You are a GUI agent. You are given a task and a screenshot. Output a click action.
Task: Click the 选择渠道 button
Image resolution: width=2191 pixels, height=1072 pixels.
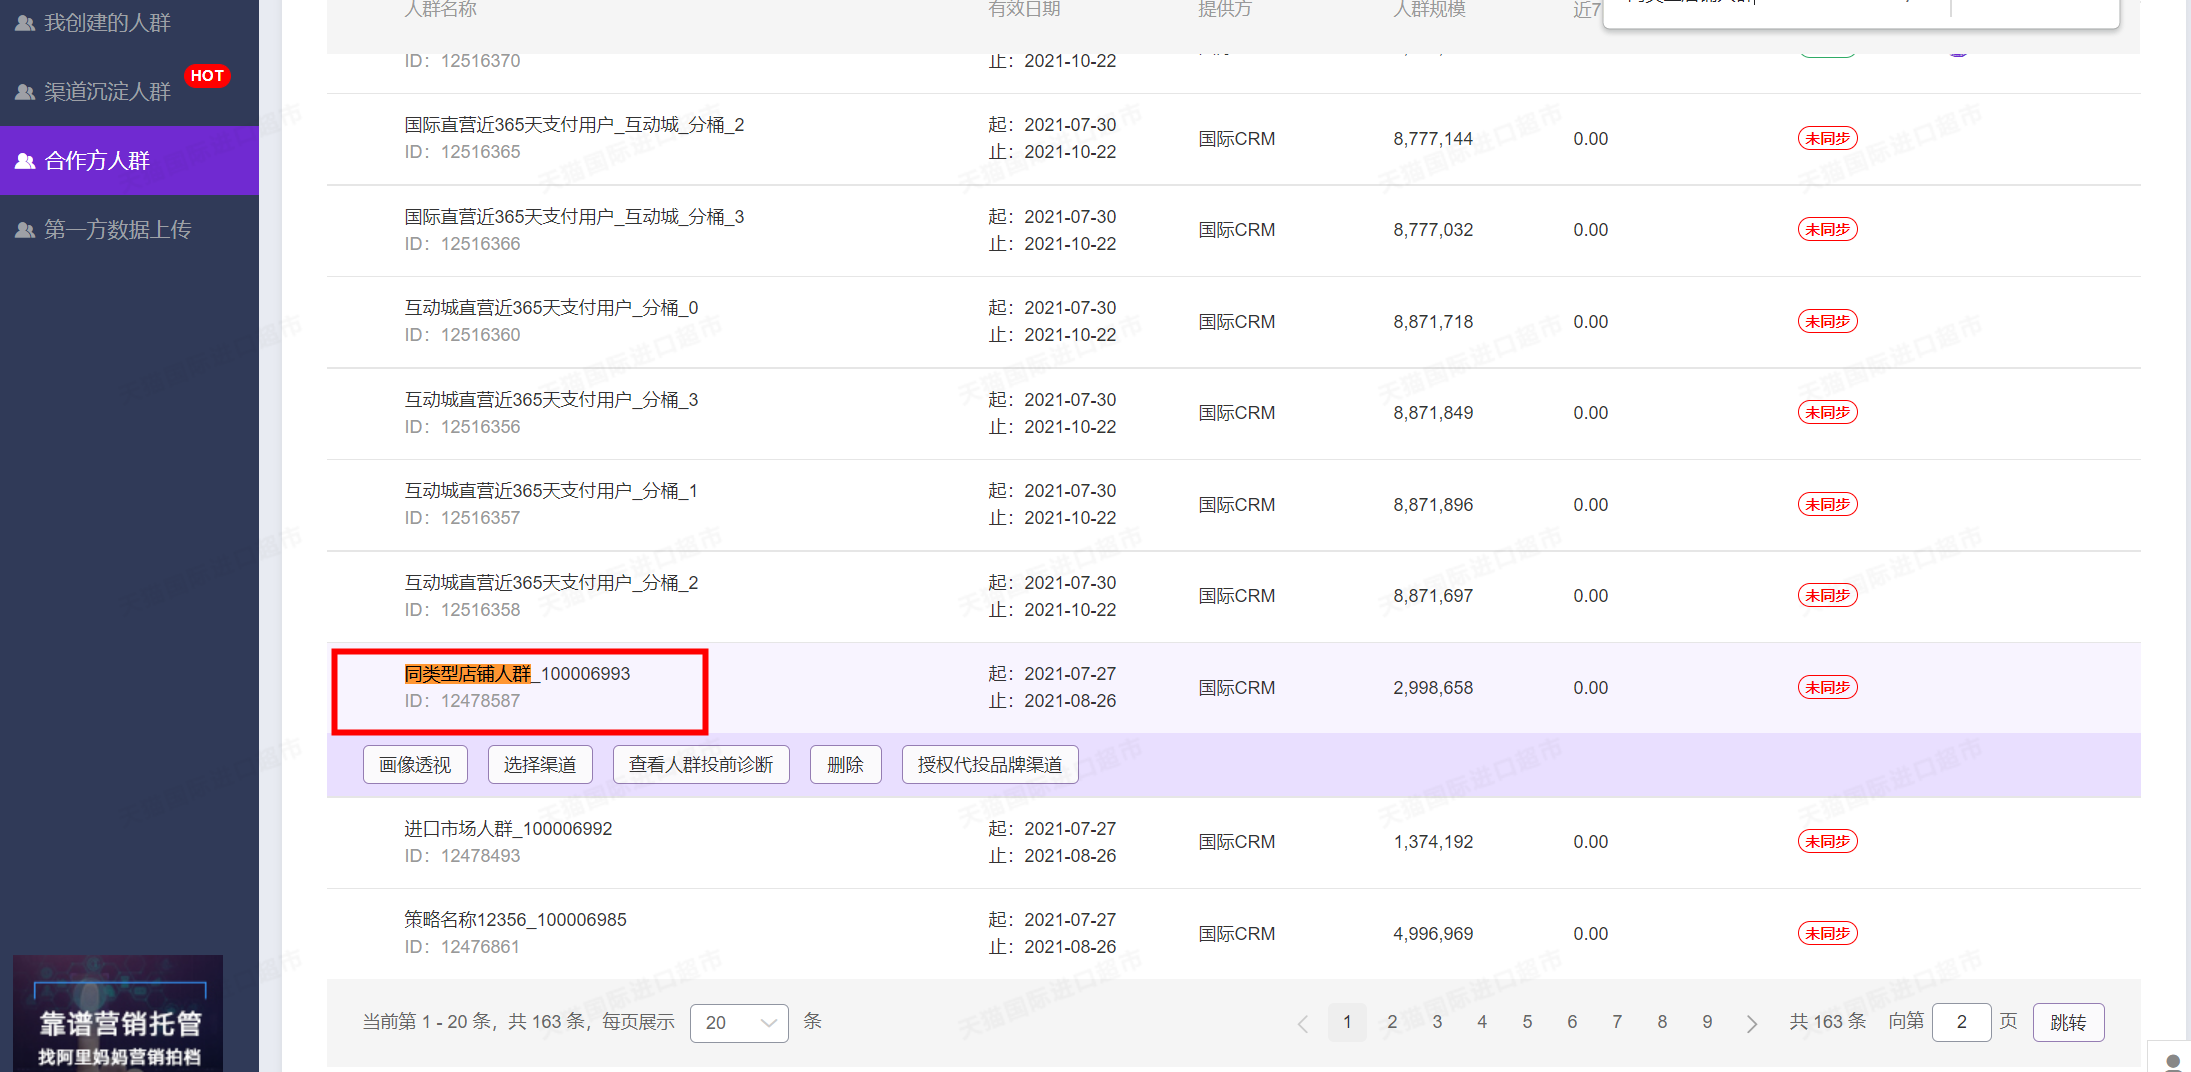tap(540, 765)
